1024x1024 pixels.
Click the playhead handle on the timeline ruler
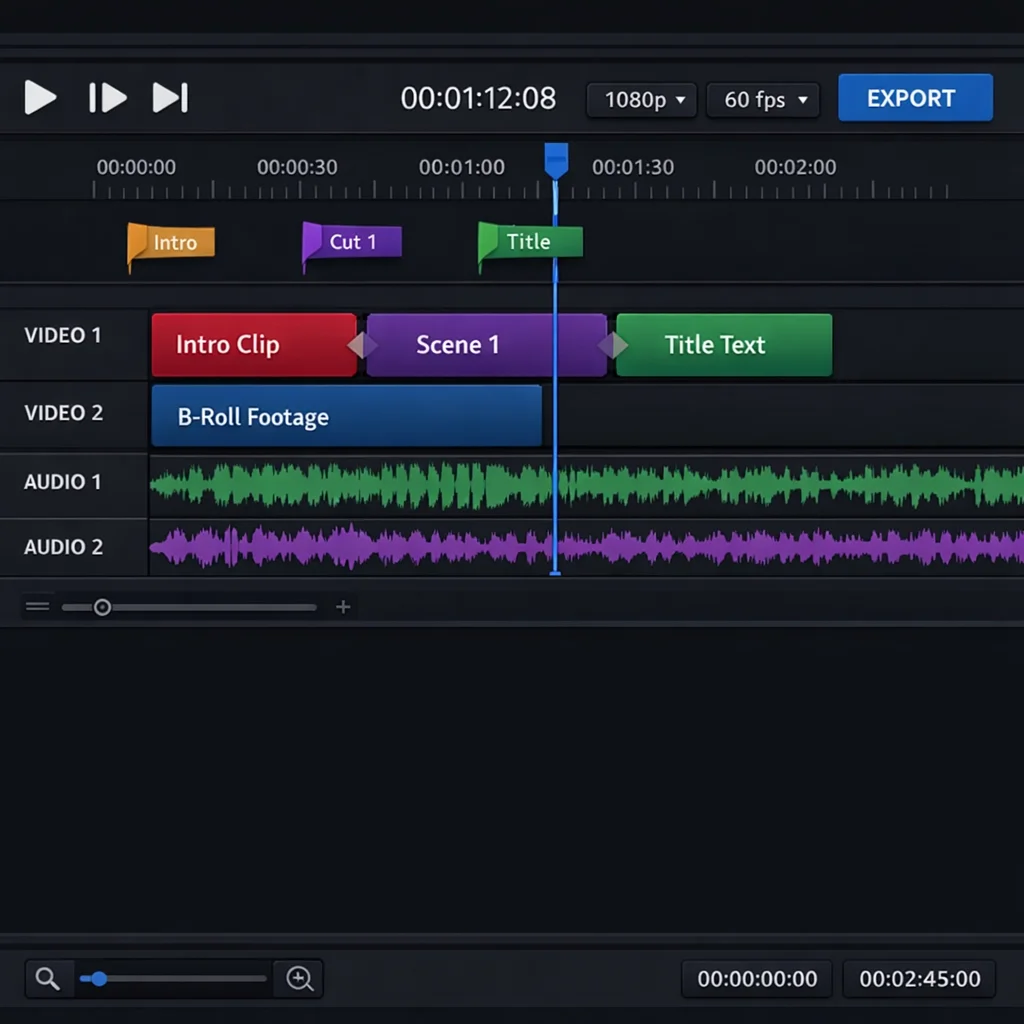click(556, 158)
